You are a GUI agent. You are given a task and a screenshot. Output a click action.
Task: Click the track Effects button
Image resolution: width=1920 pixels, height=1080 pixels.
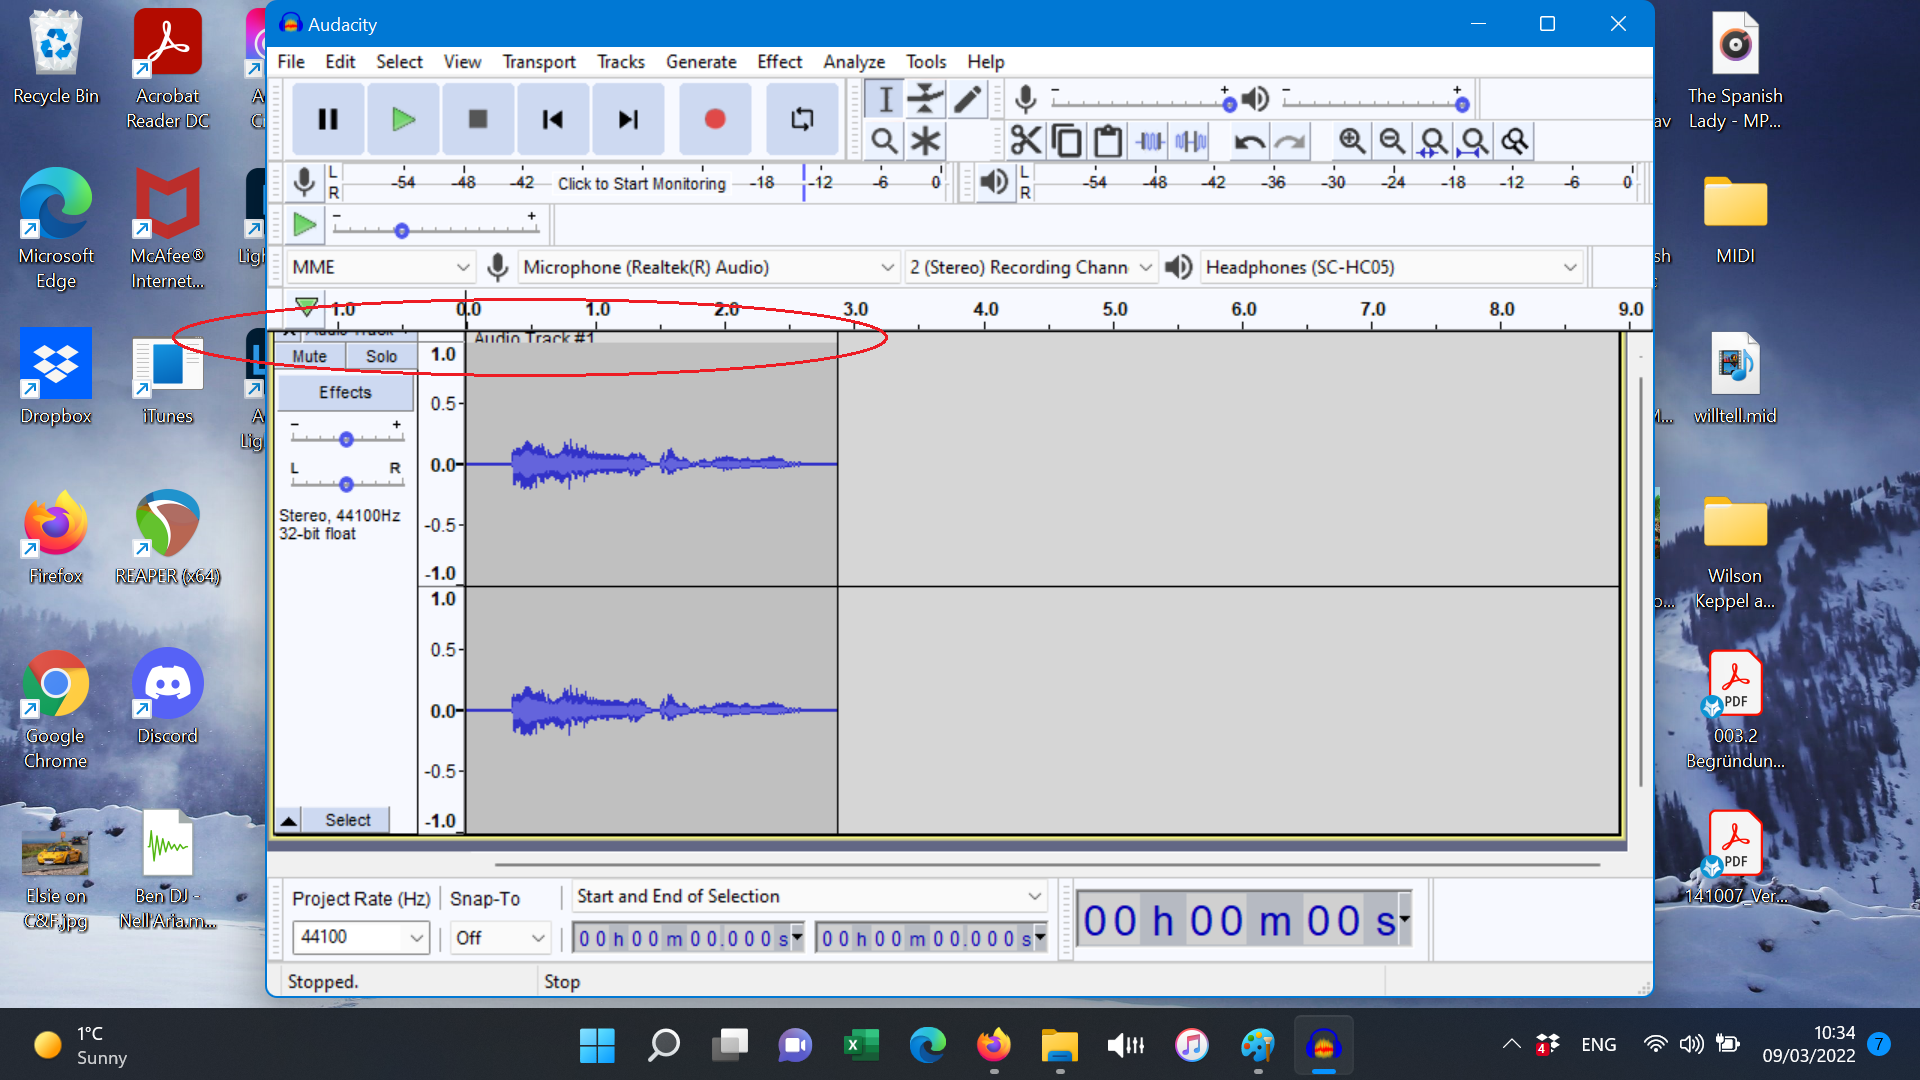pos(345,392)
